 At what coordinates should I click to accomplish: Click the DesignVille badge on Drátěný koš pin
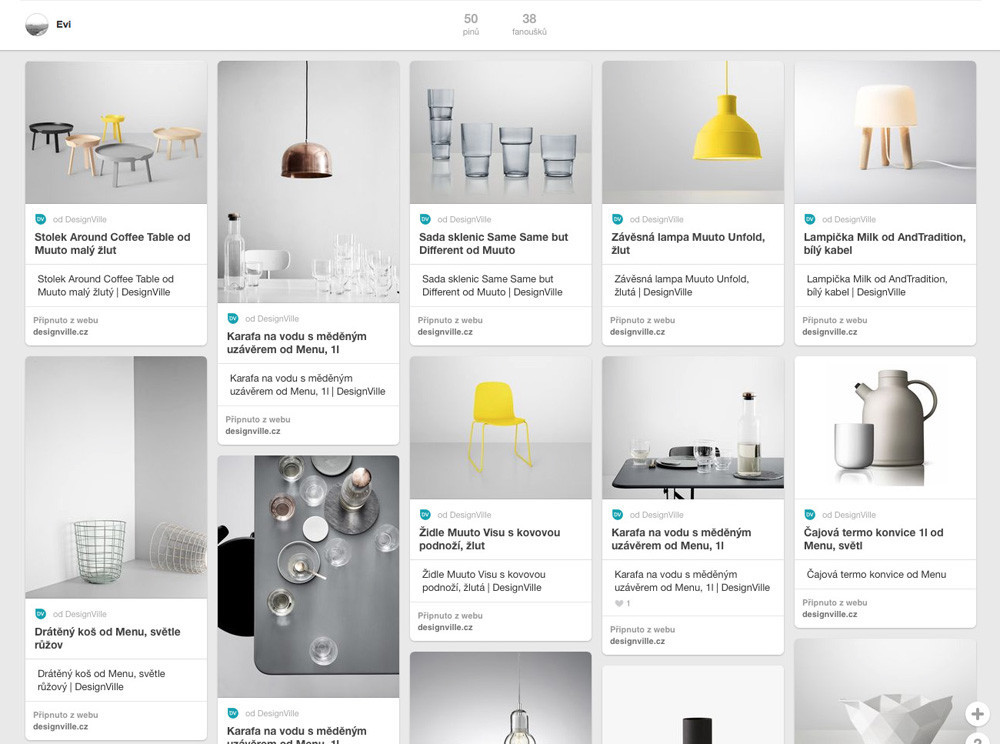coord(40,614)
